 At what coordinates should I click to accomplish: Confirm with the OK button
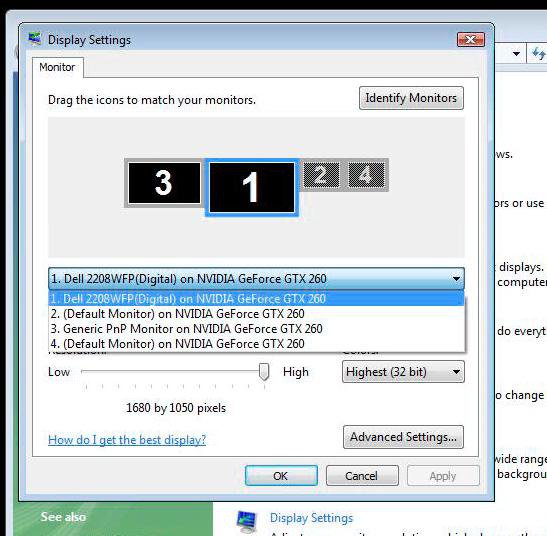click(x=281, y=476)
